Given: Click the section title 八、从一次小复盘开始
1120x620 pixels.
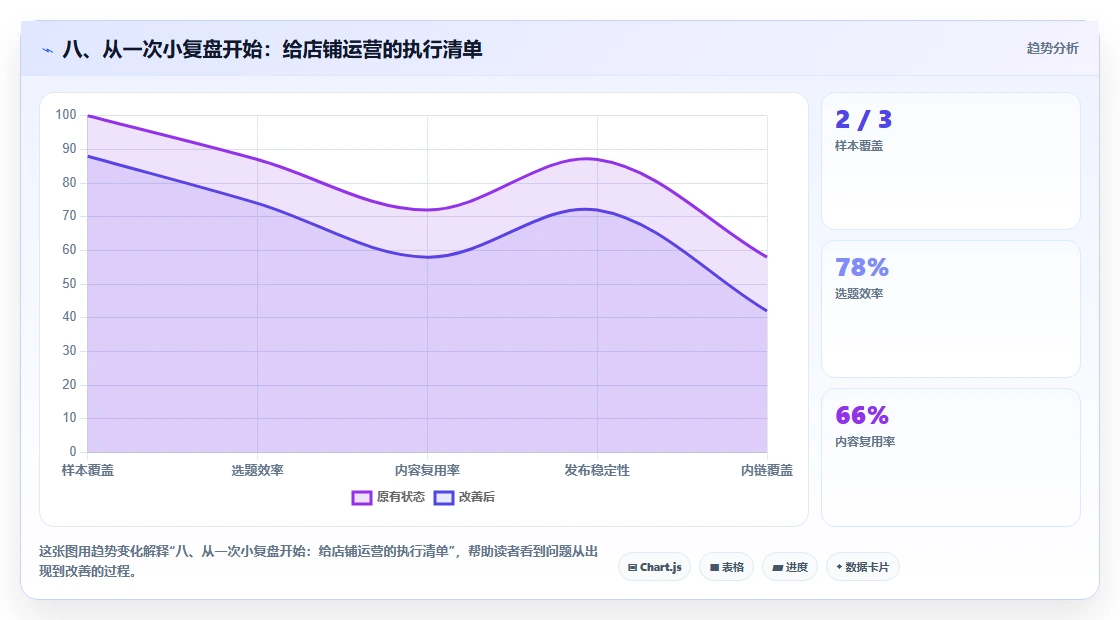Looking at the screenshot, I should 272,49.
